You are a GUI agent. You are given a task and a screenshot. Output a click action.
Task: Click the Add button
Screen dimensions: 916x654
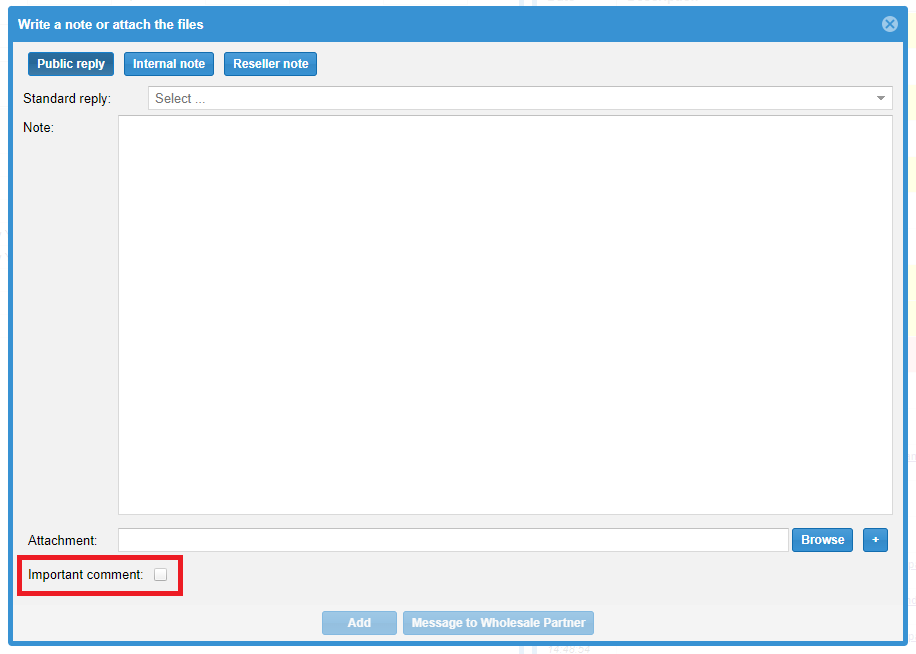pyautogui.click(x=359, y=623)
